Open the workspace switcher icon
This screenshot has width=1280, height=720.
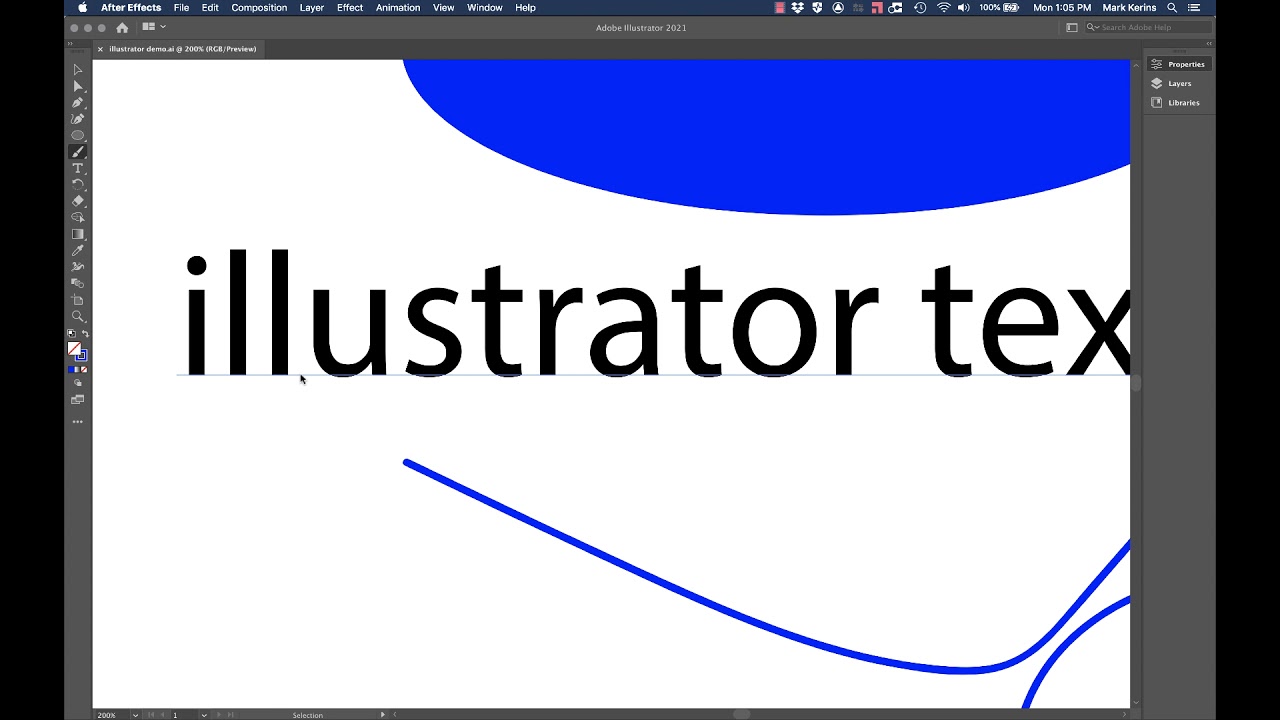click(1071, 27)
